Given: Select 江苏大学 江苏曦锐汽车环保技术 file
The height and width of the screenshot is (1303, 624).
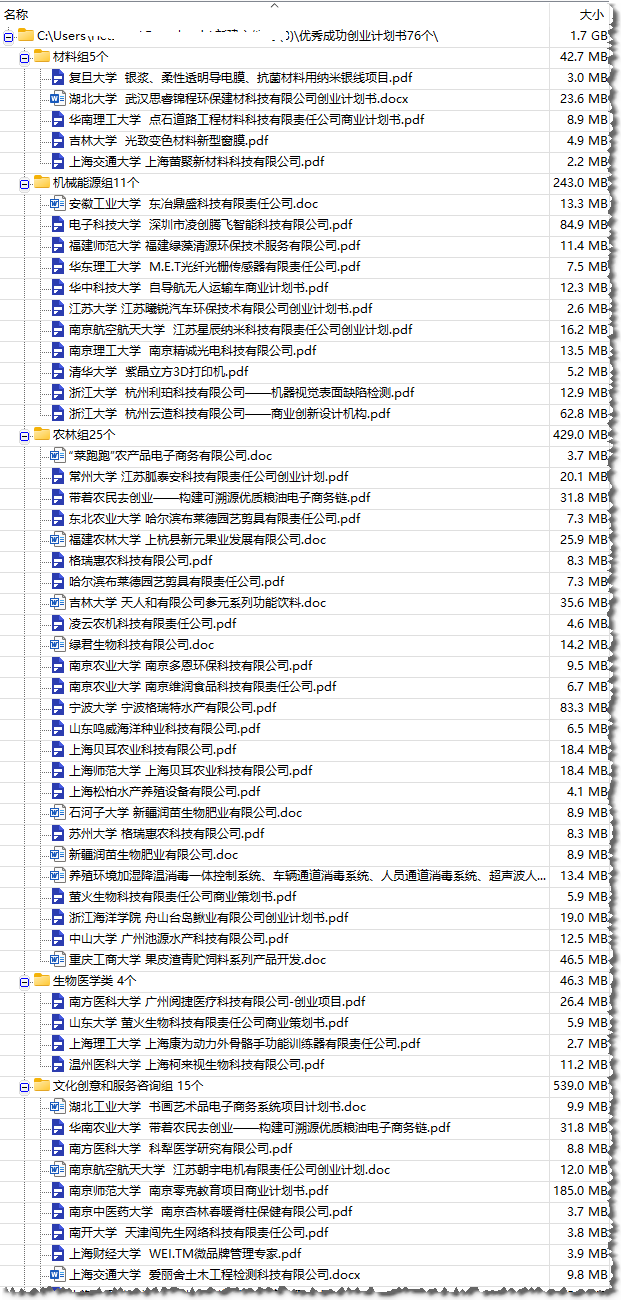Looking at the screenshot, I should tap(220, 308).
